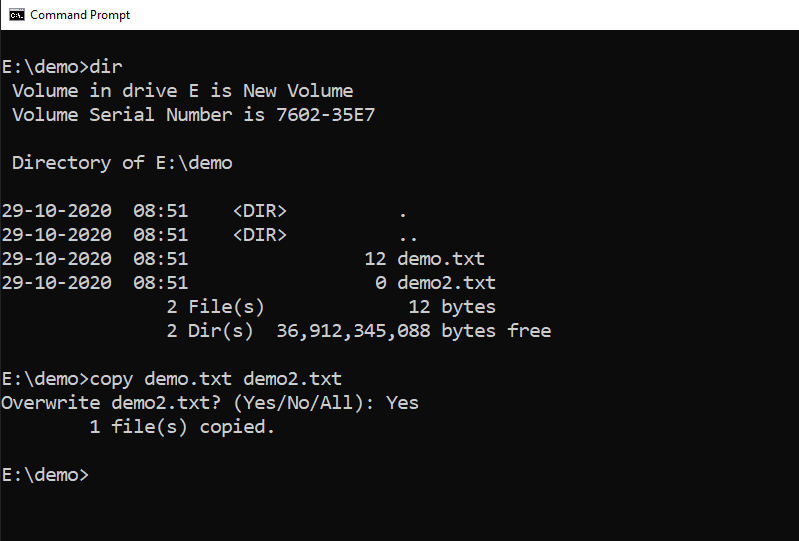Viewport: 799px width, 541px height.
Task: Click the 'Overwrite demo2.txt?' prompt text
Action: point(111,403)
